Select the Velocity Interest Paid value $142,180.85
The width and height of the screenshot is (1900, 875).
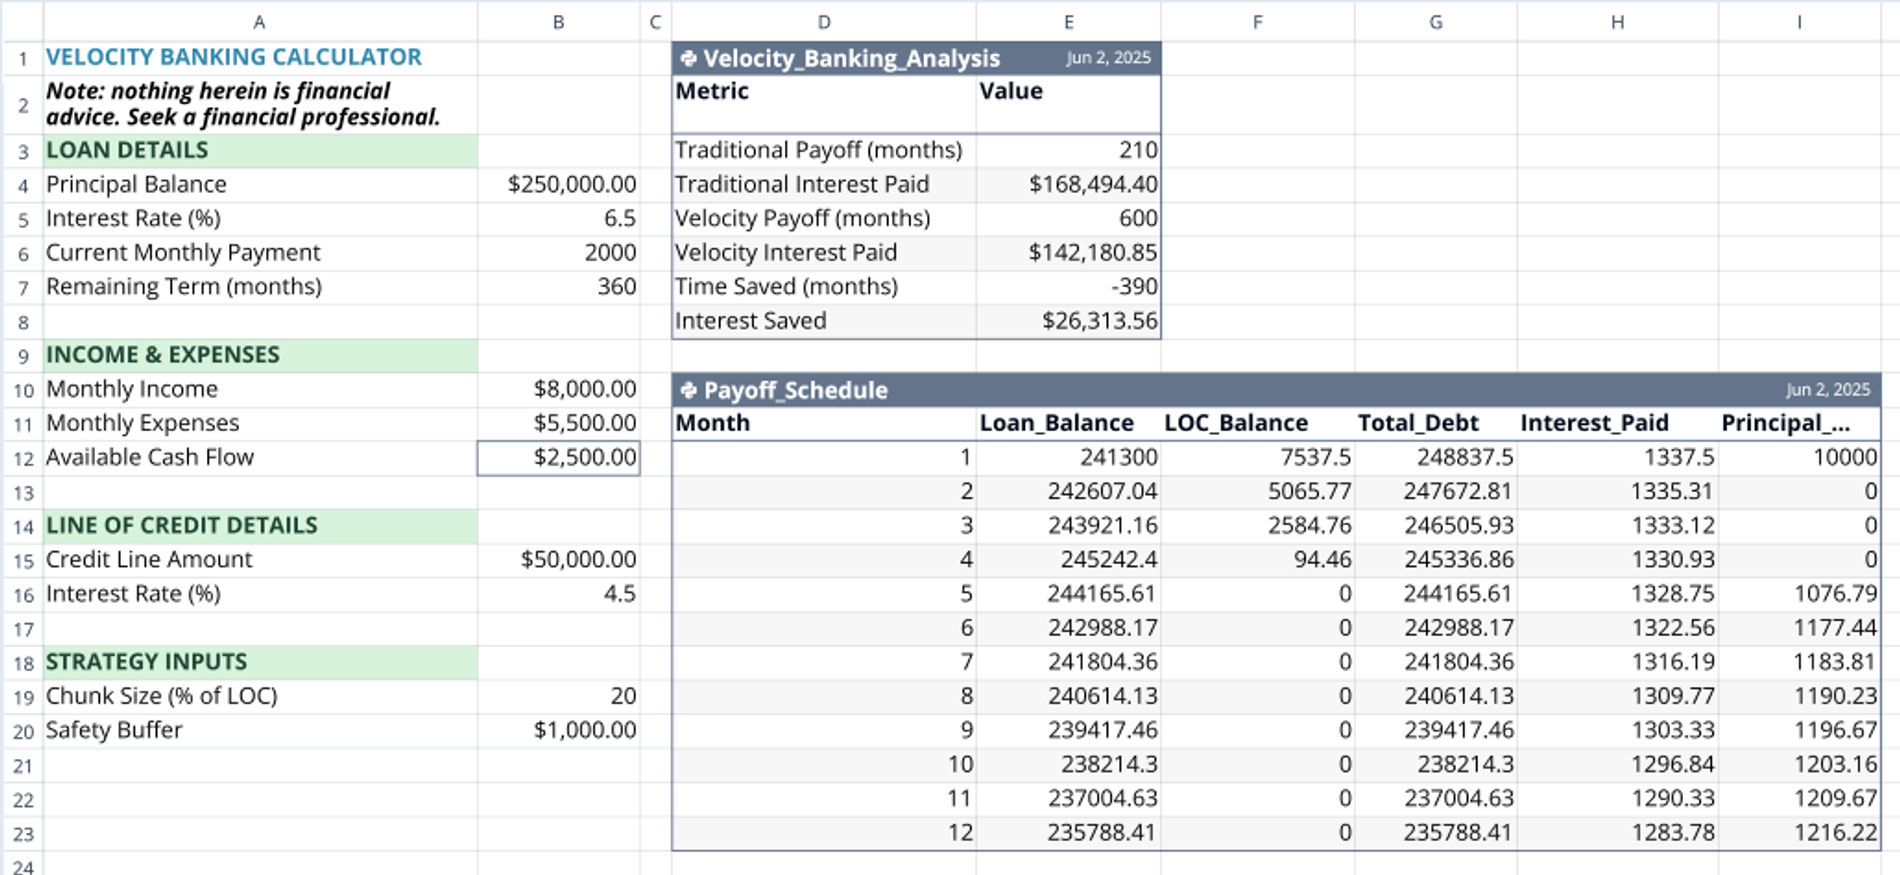(1068, 253)
